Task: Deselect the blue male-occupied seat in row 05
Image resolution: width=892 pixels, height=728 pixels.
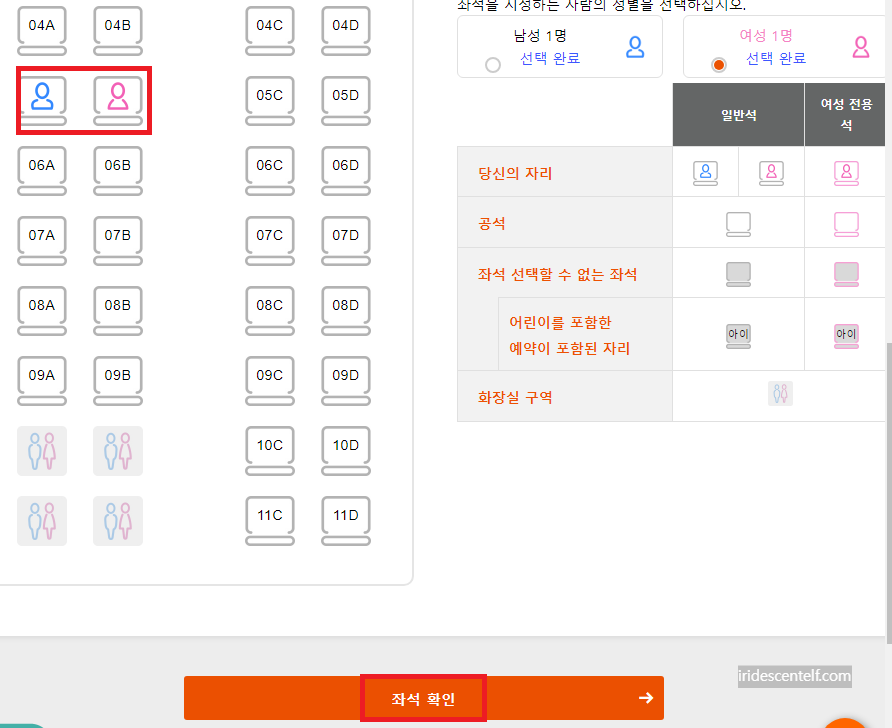Action: [42, 101]
